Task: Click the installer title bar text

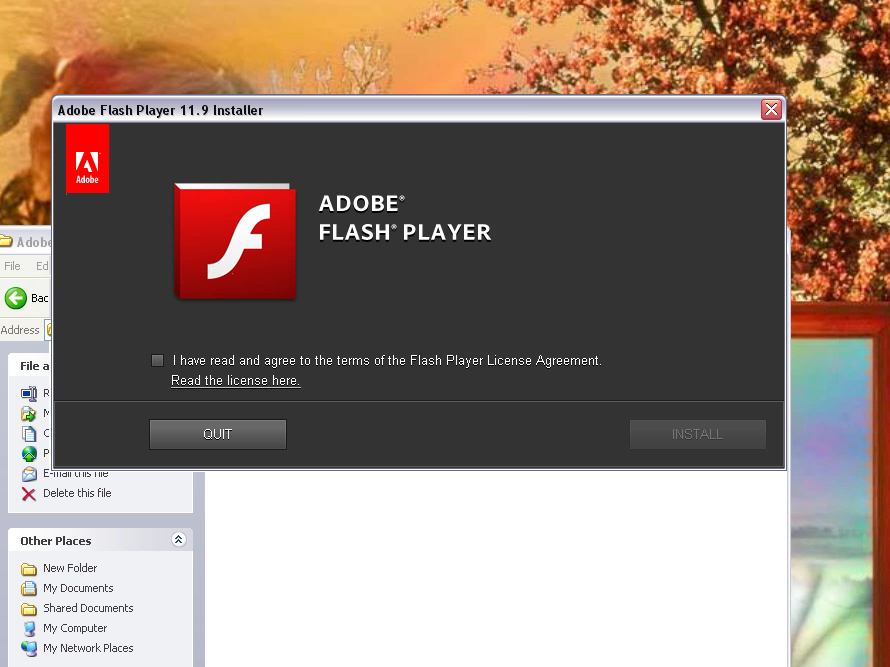Action: pos(160,110)
